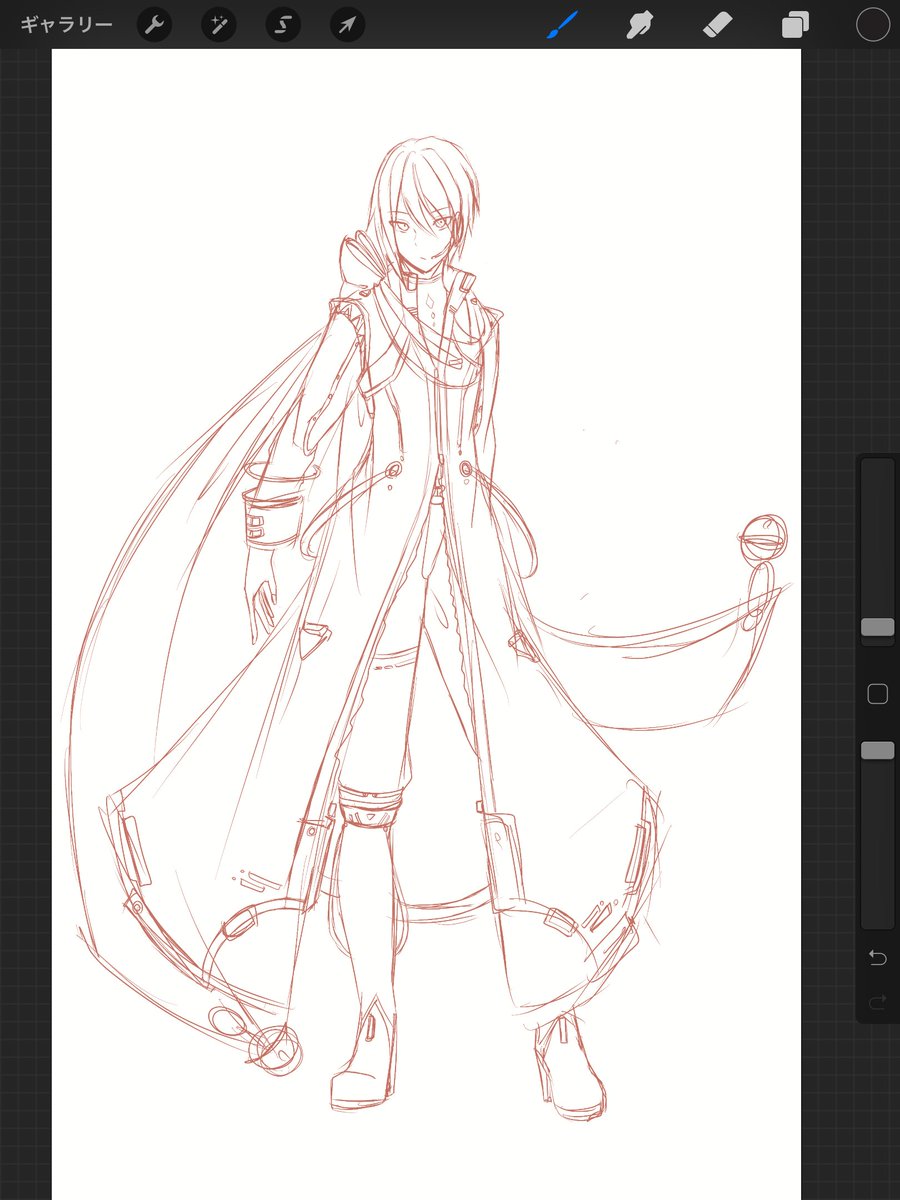Open the ギャラリー gallery
This screenshot has width=900, height=1200.
(66, 25)
